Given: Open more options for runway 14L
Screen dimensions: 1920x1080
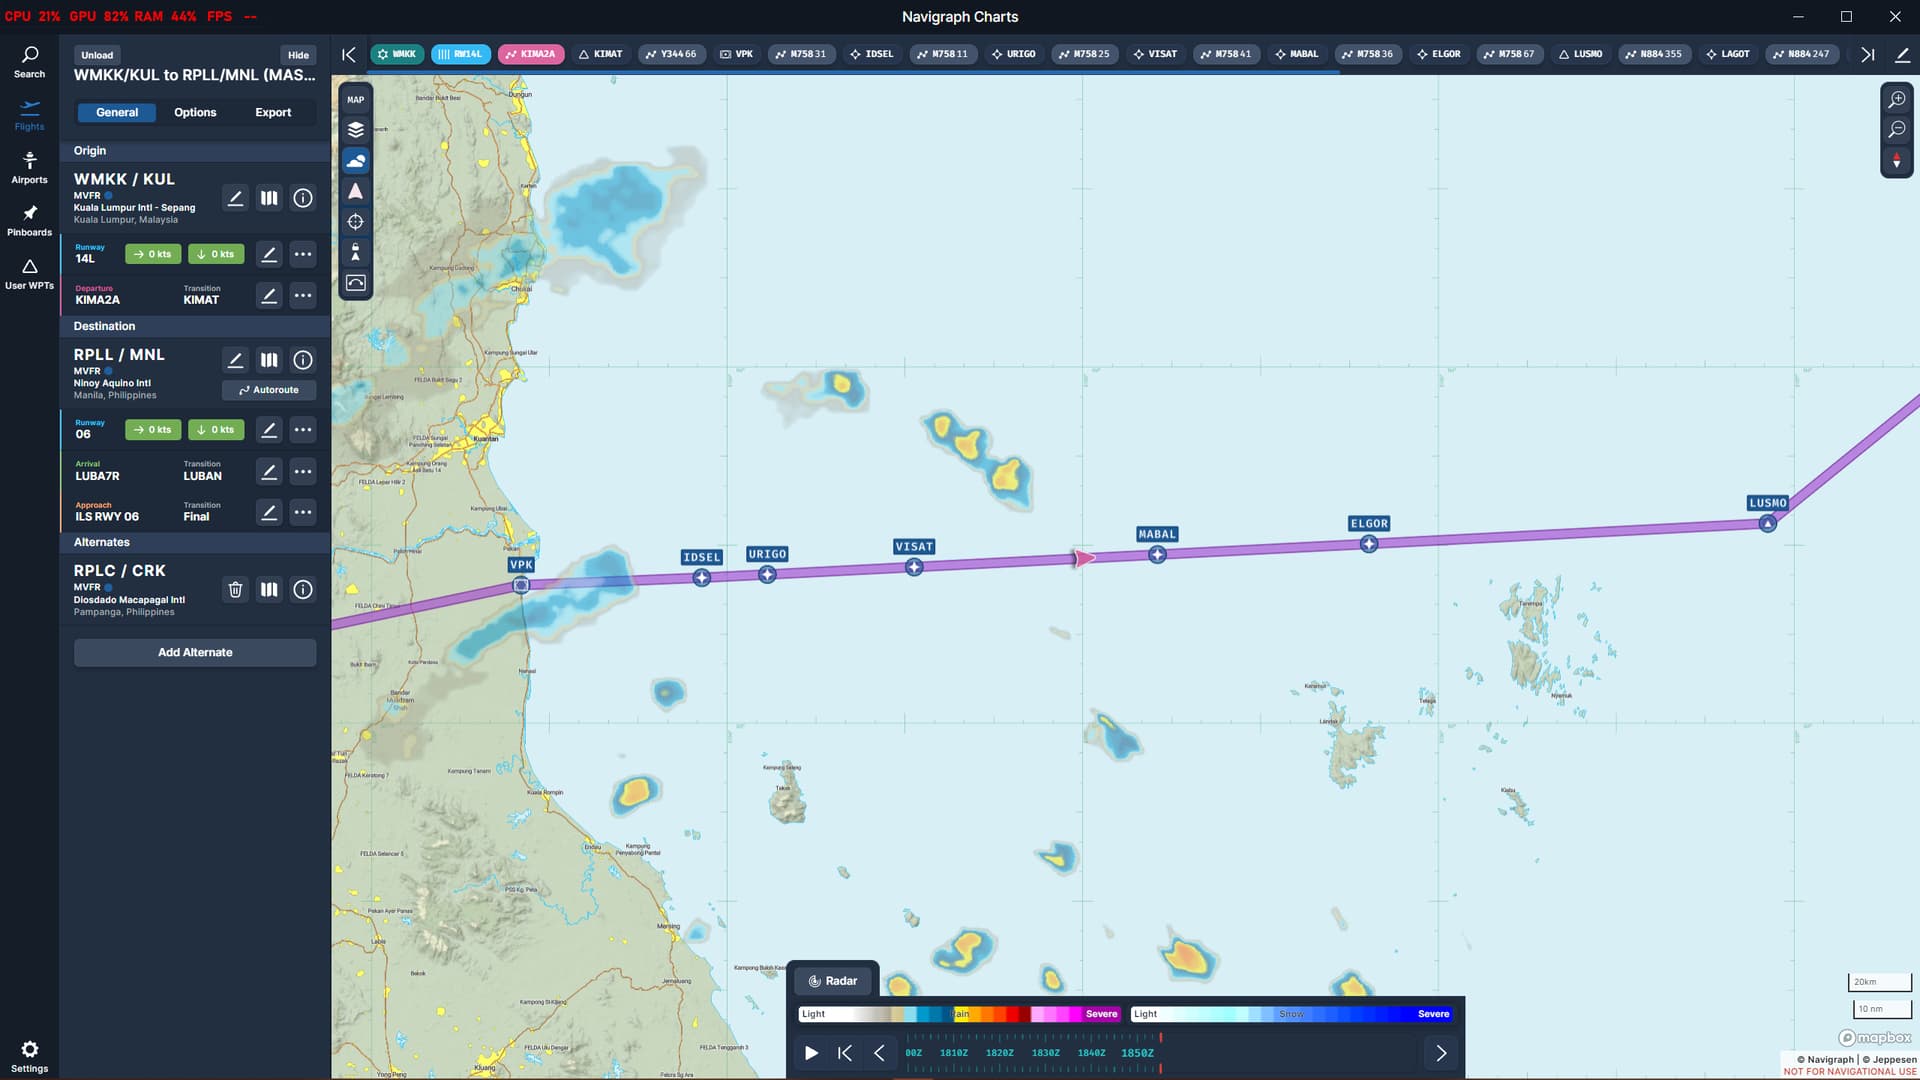Looking at the screenshot, I should pyautogui.click(x=303, y=254).
